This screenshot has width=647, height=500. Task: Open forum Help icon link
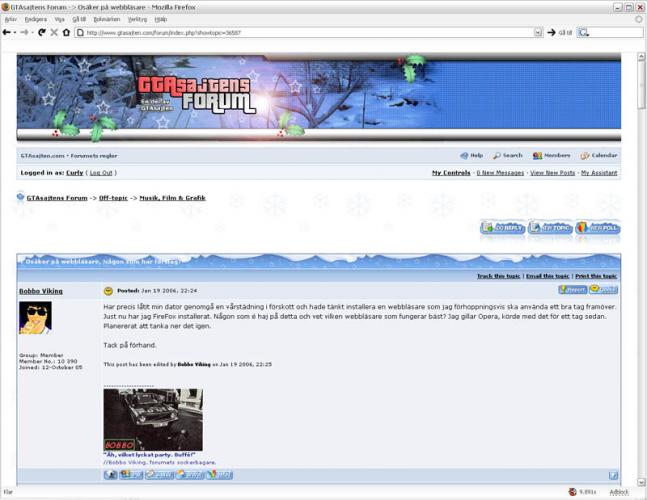click(x=471, y=156)
